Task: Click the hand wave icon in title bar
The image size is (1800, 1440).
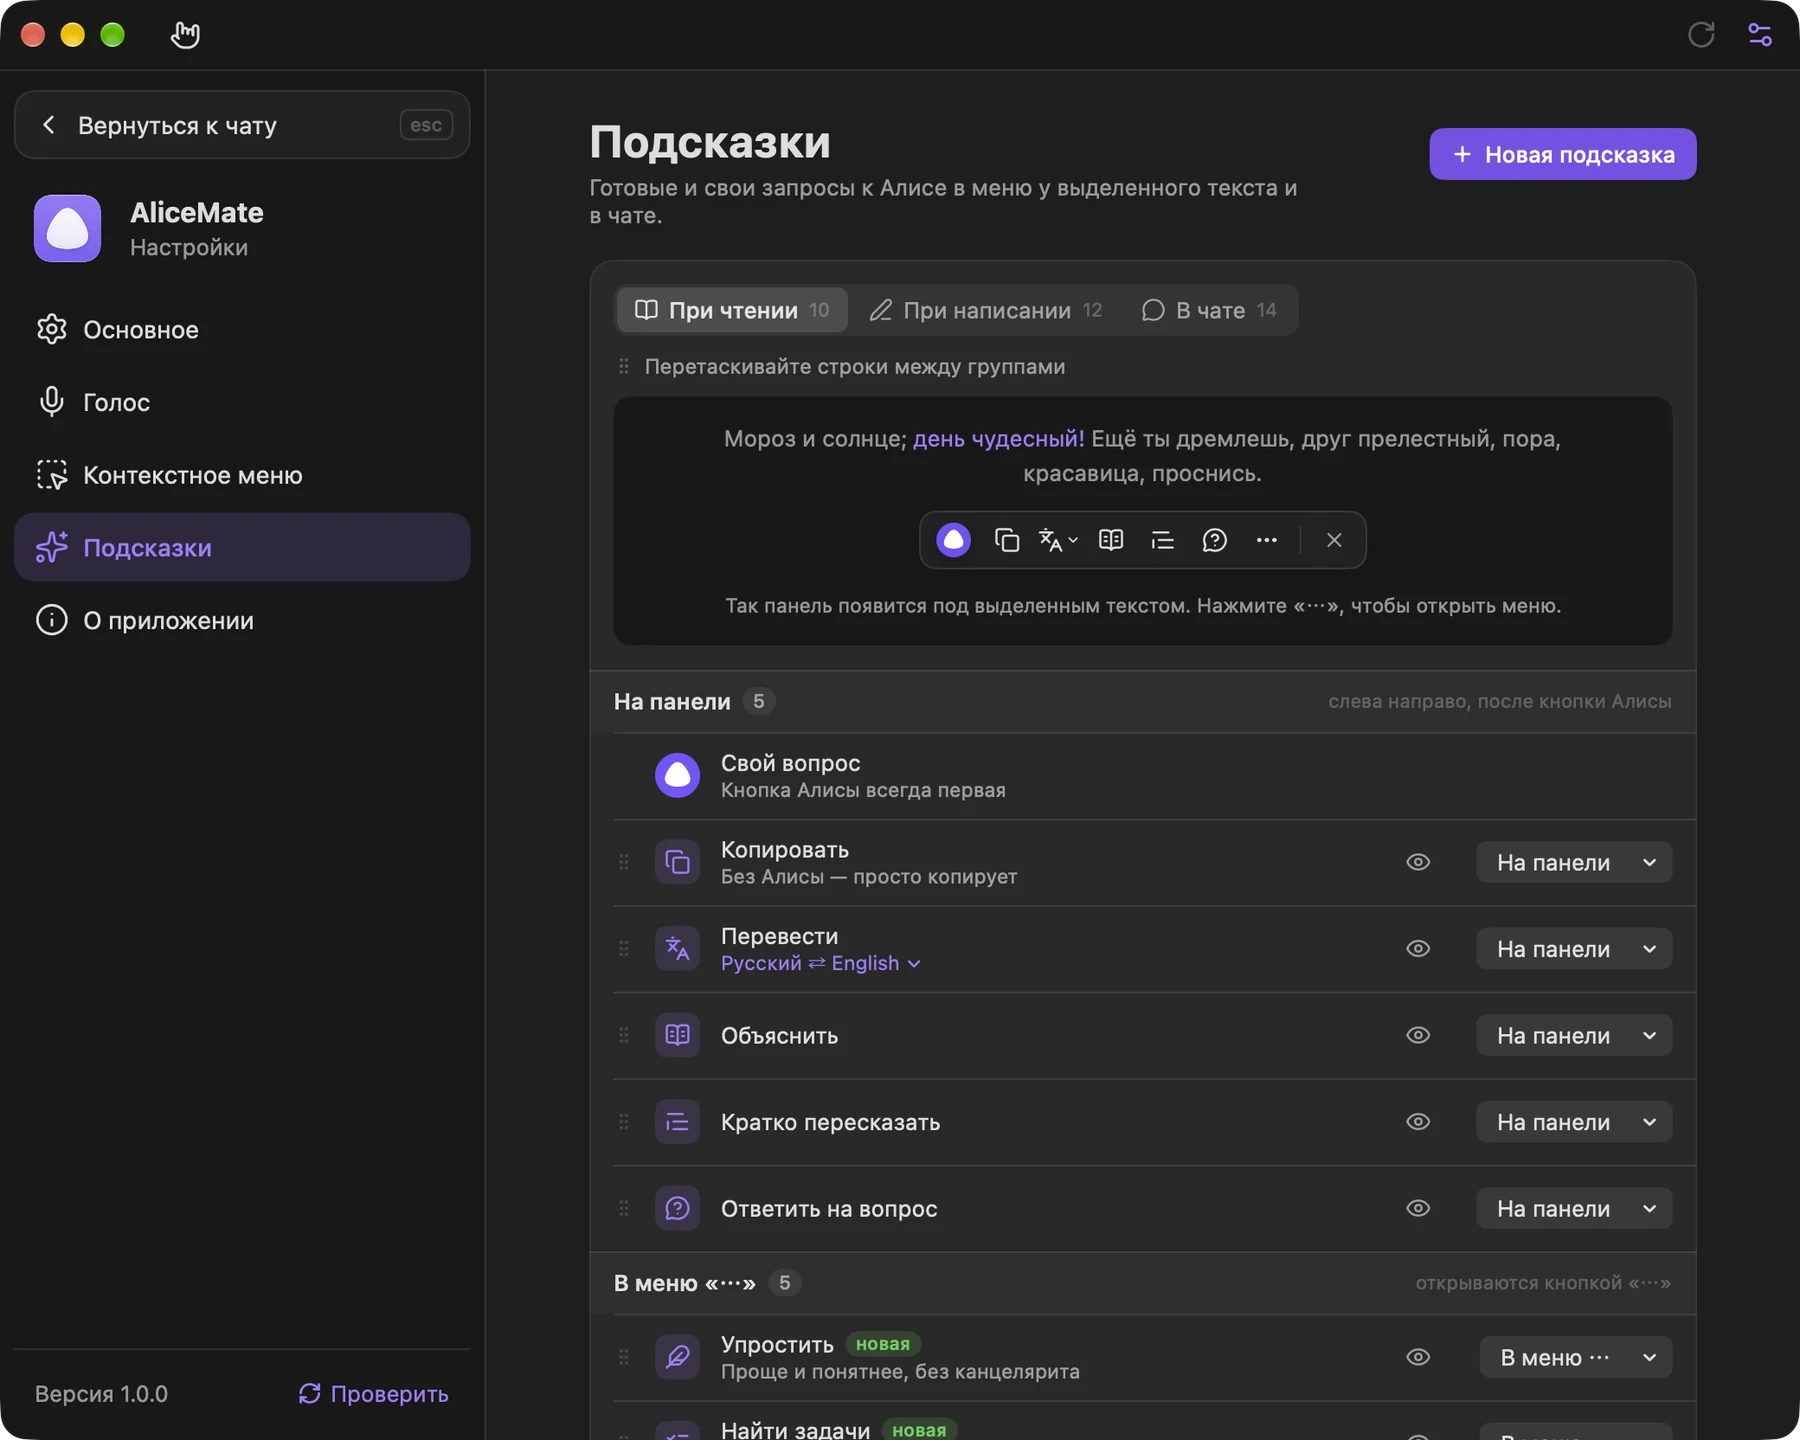Action: click(185, 35)
